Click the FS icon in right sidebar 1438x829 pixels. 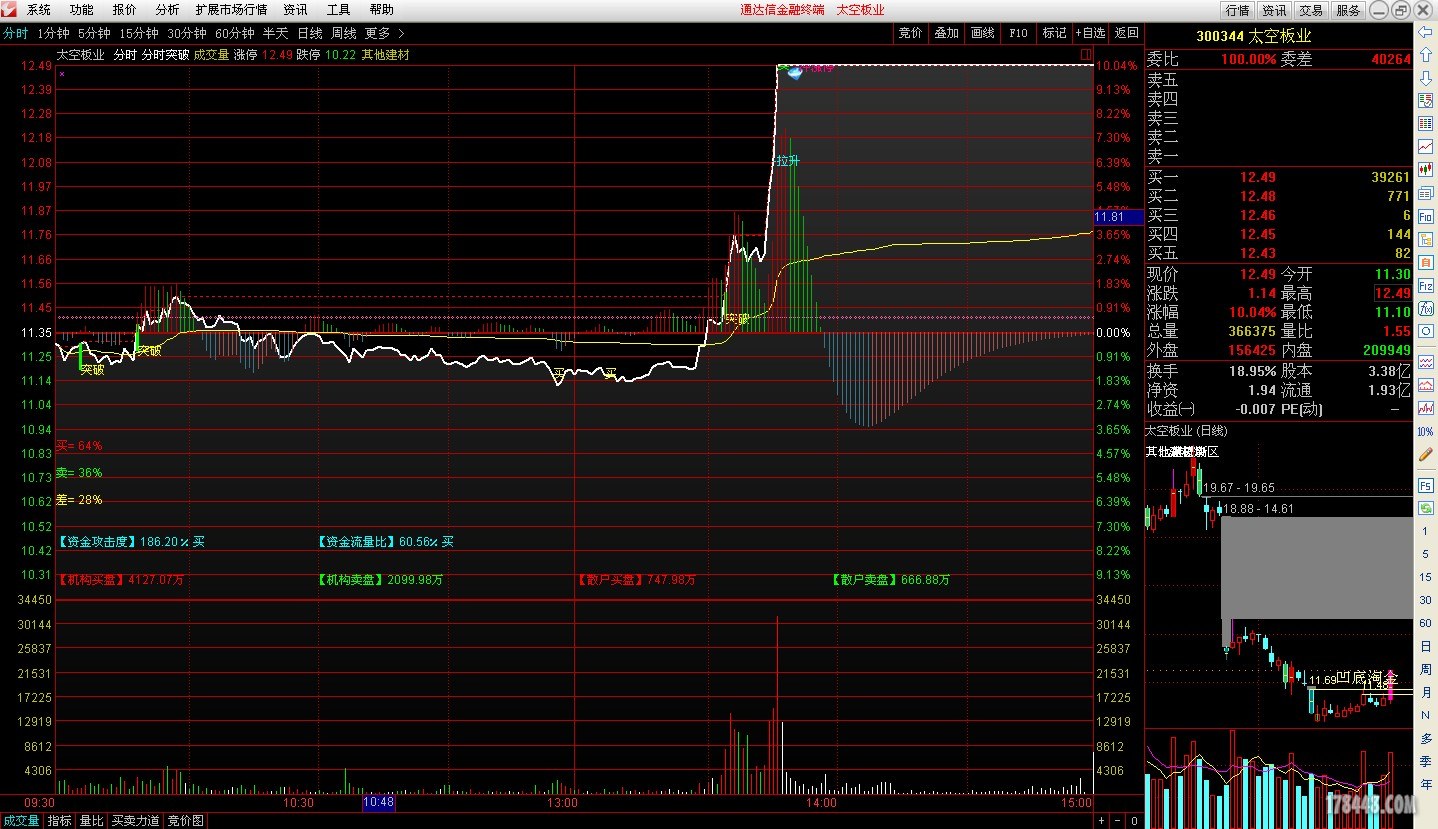(1425, 485)
